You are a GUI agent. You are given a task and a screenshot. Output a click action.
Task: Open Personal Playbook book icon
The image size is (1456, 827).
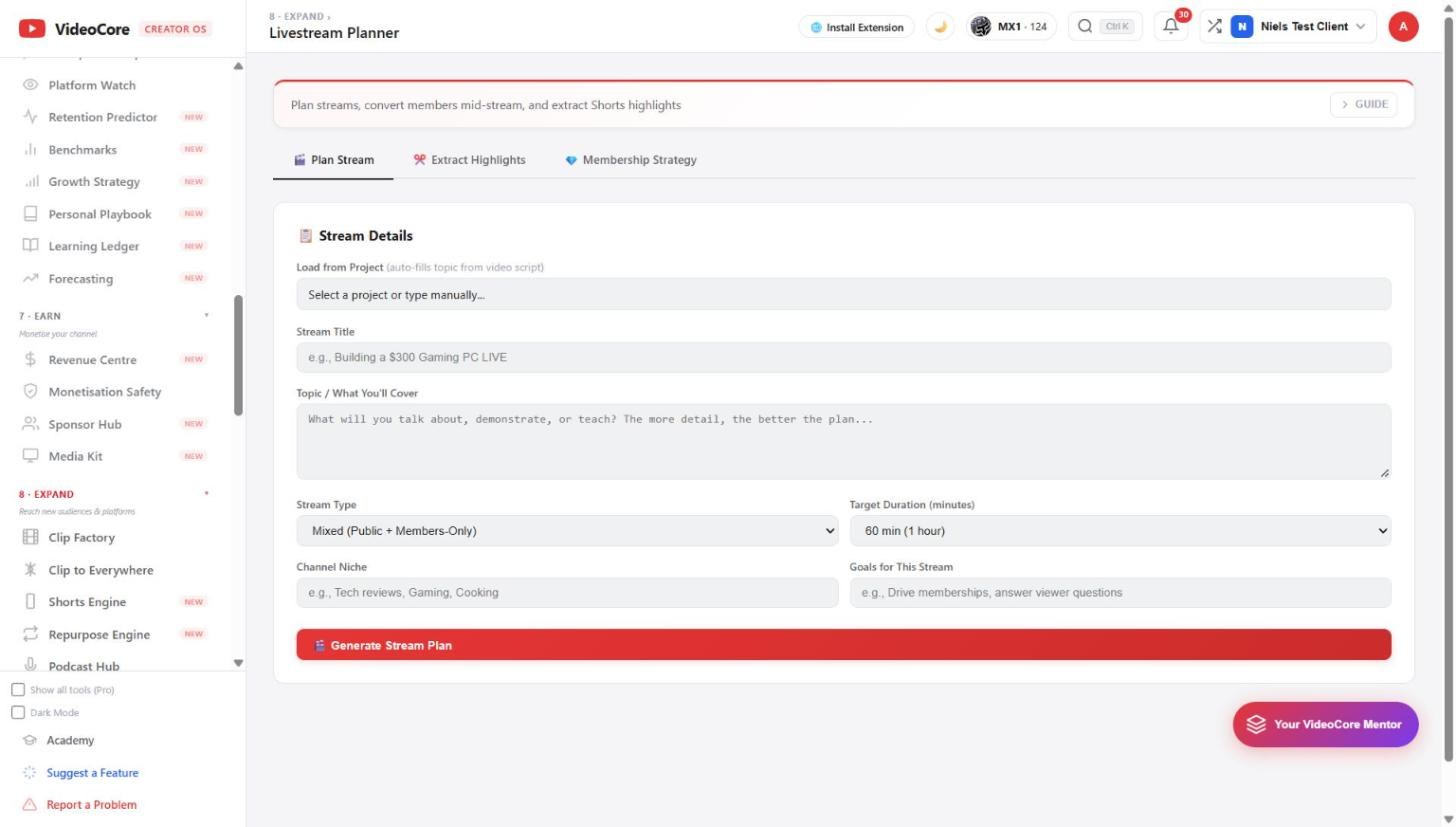[30, 214]
